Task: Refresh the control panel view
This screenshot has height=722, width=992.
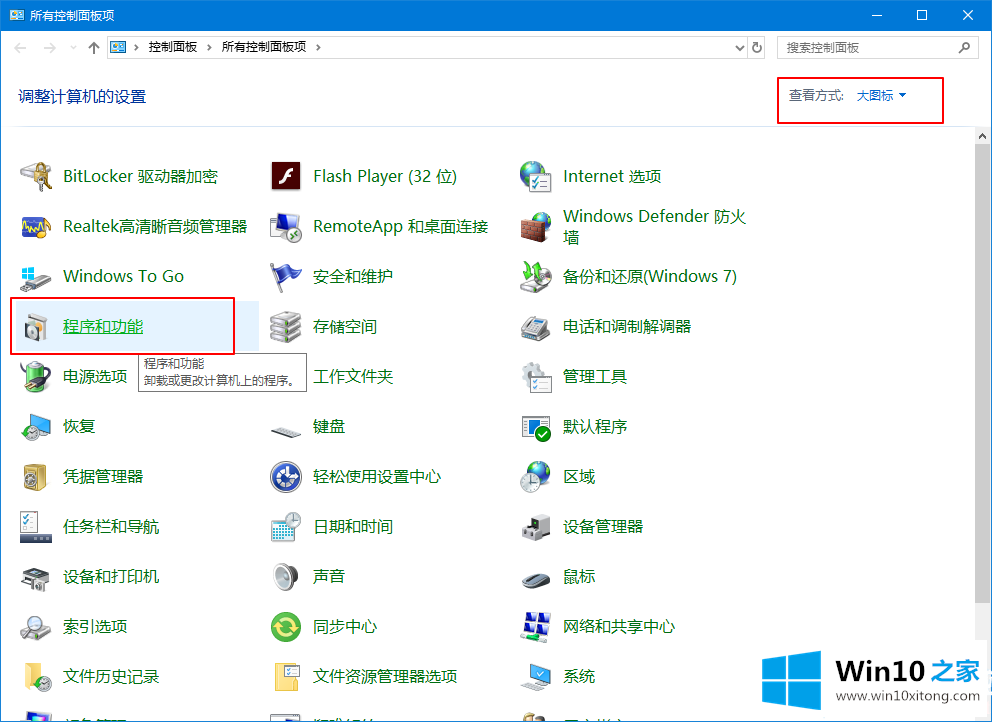Action: (x=757, y=47)
